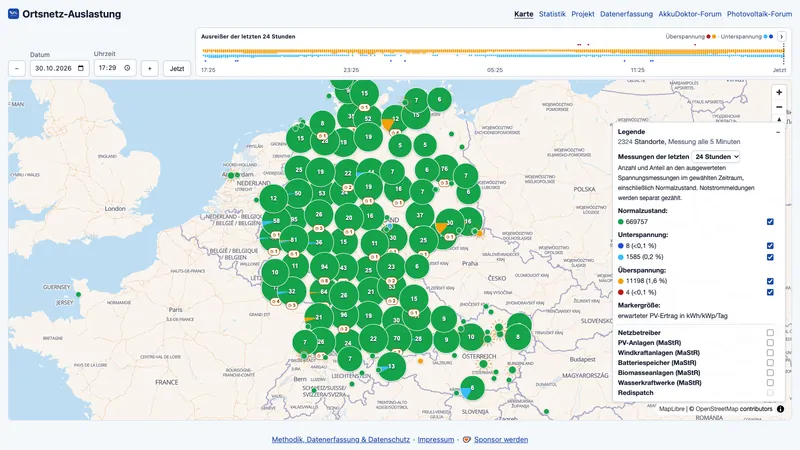Image resolution: width=800 pixels, height=450 pixels.
Task: Uncheck the Normalzustand 669757 checkbox
Action: click(x=770, y=221)
